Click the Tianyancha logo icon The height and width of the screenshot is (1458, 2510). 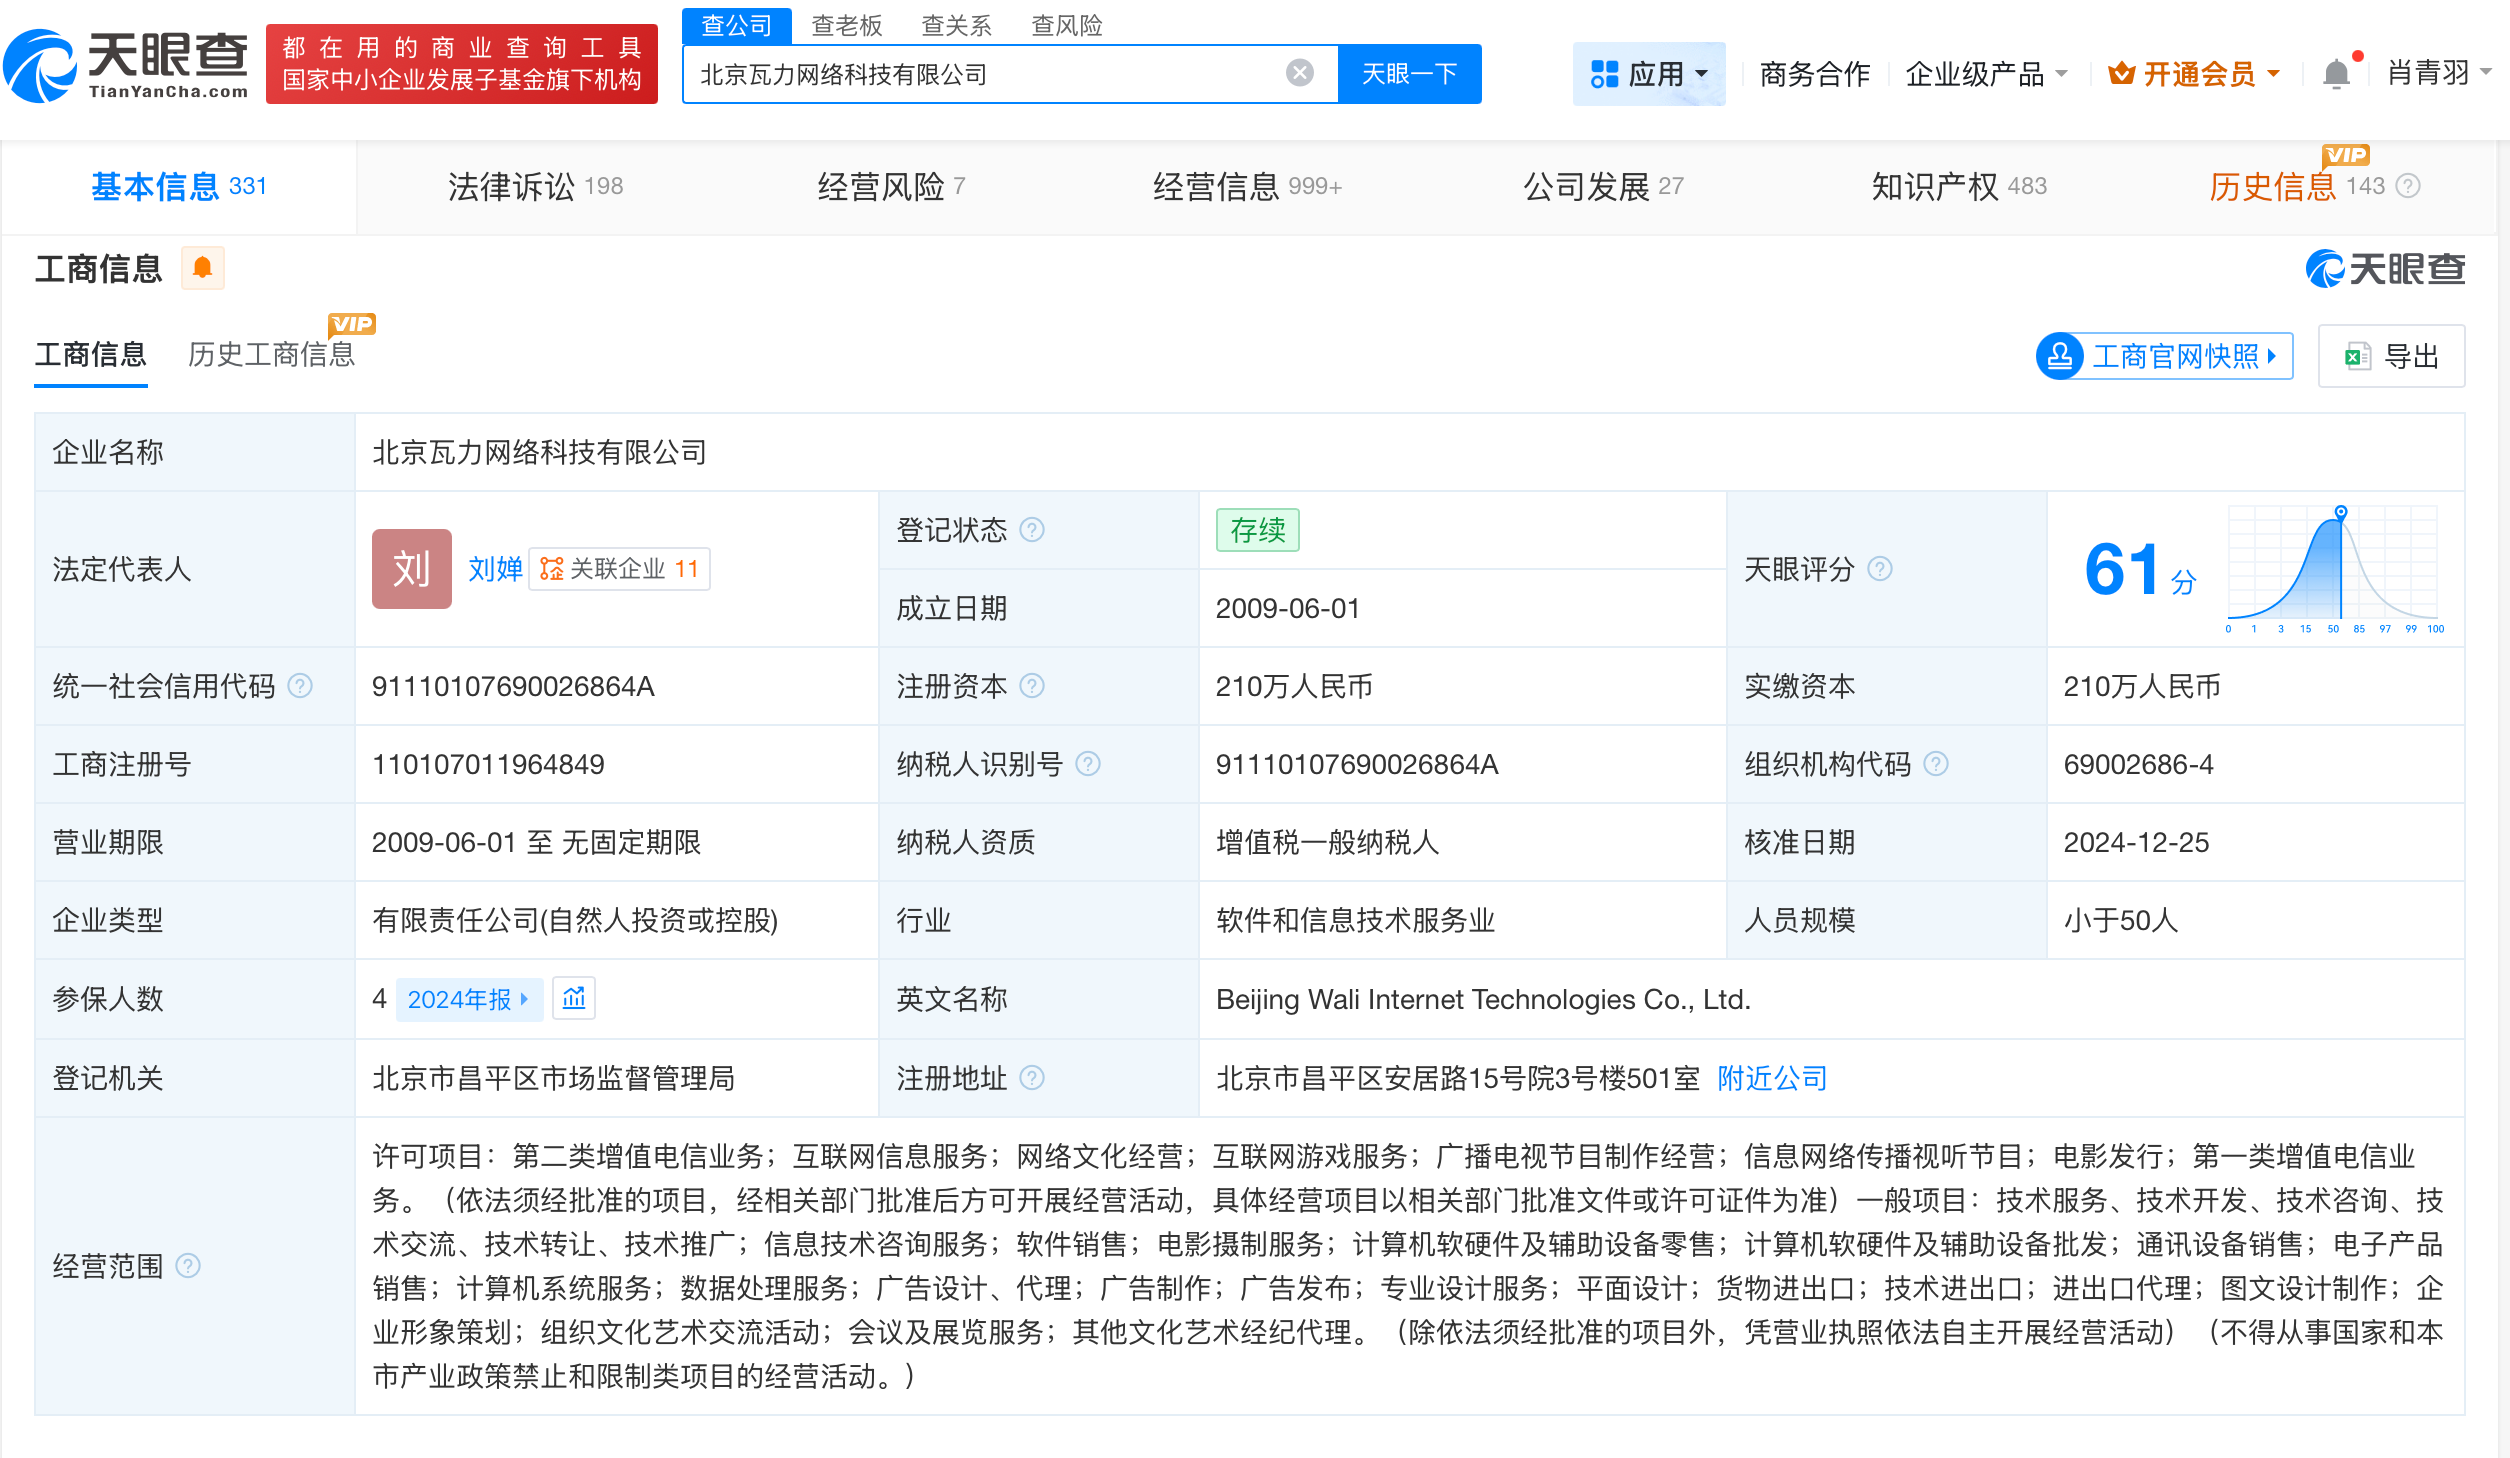pos(42,67)
